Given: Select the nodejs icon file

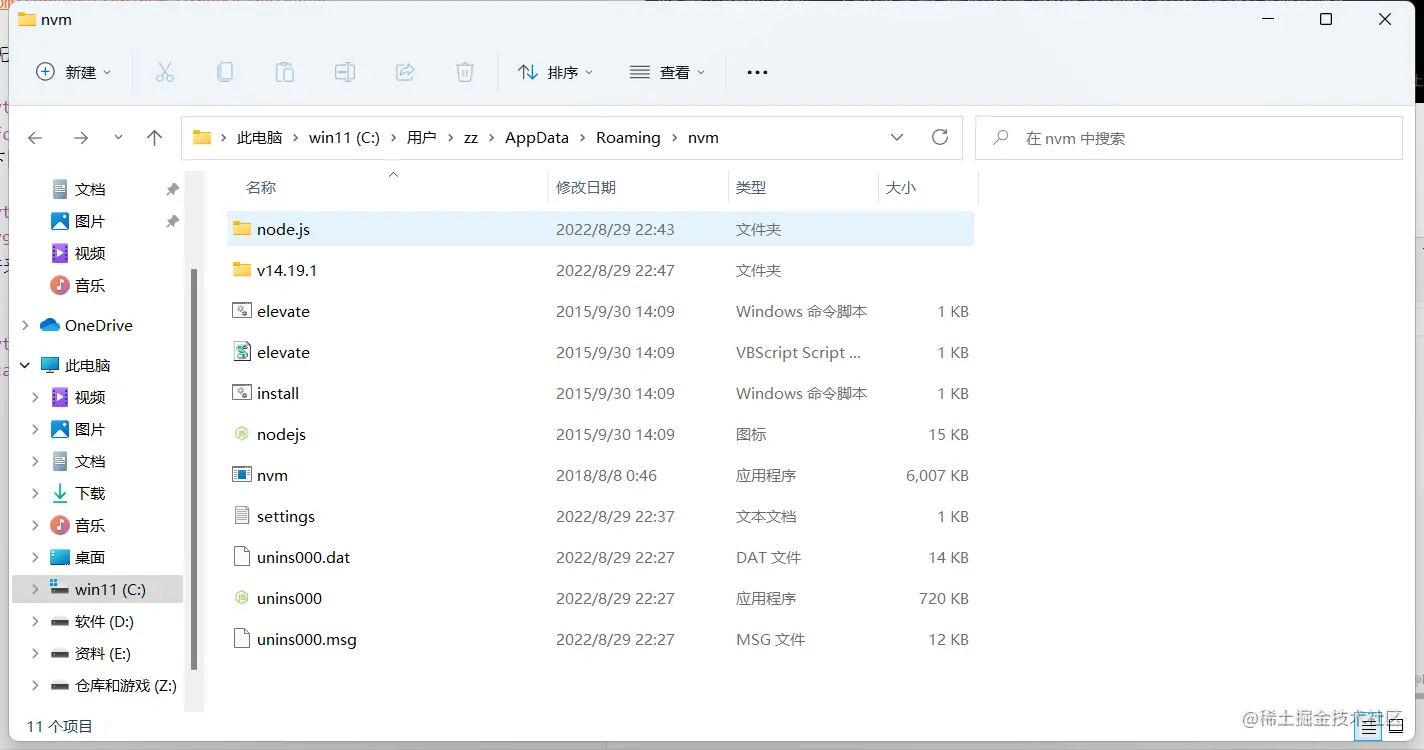Looking at the screenshot, I should tap(241, 434).
